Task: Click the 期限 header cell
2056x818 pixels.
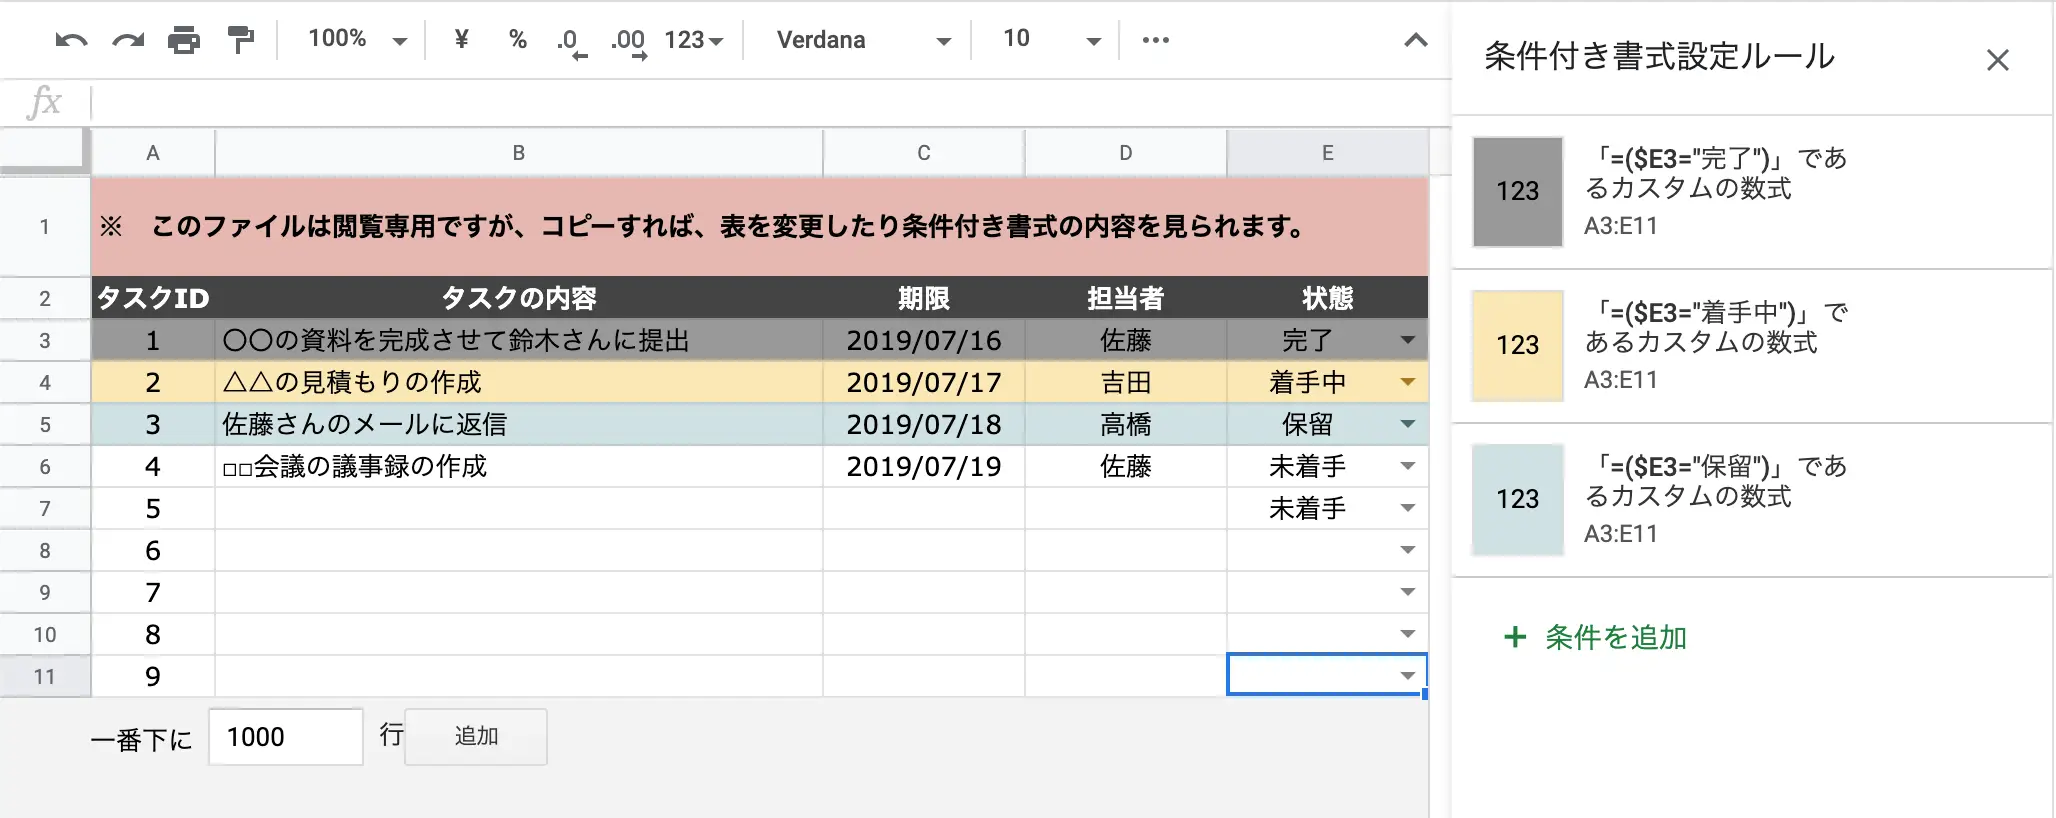Action: coord(924,298)
